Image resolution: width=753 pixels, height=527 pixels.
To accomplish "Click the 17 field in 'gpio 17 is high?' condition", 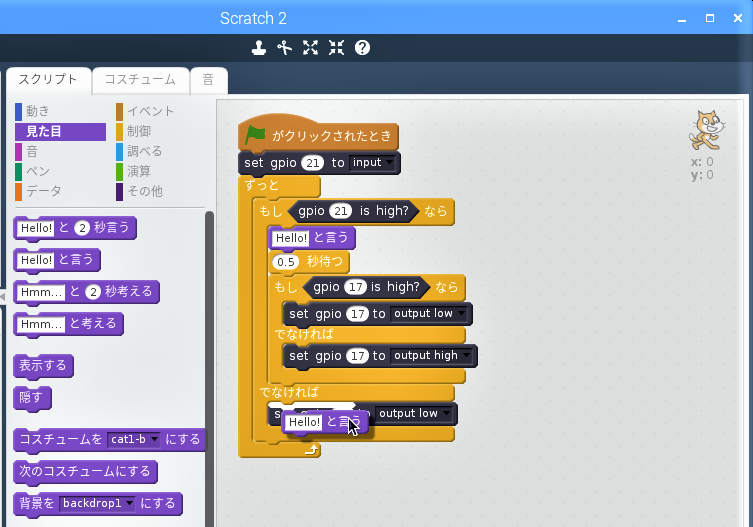I will coord(355,287).
